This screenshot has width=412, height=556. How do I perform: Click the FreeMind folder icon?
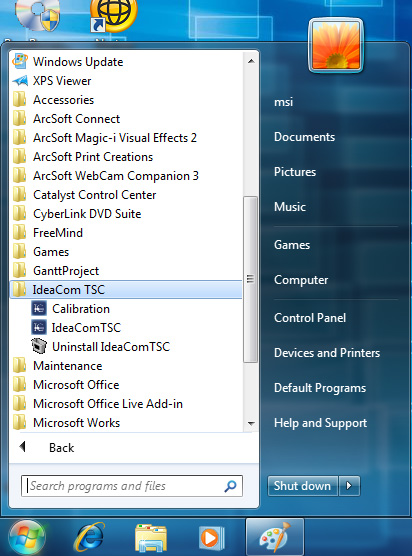pyautogui.click(x=20, y=233)
